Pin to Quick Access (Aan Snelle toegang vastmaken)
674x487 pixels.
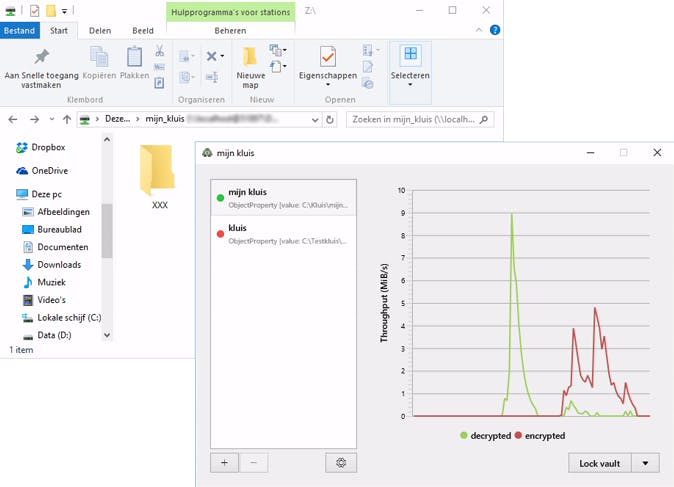tap(41, 69)
